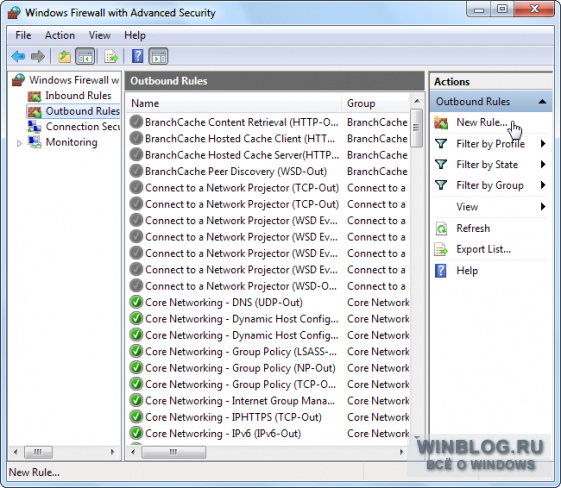Image resolution: width=561 pixels, height=488 pixels.
Task: Click the Export List icon in Actions pane
Action: (441, 249)
